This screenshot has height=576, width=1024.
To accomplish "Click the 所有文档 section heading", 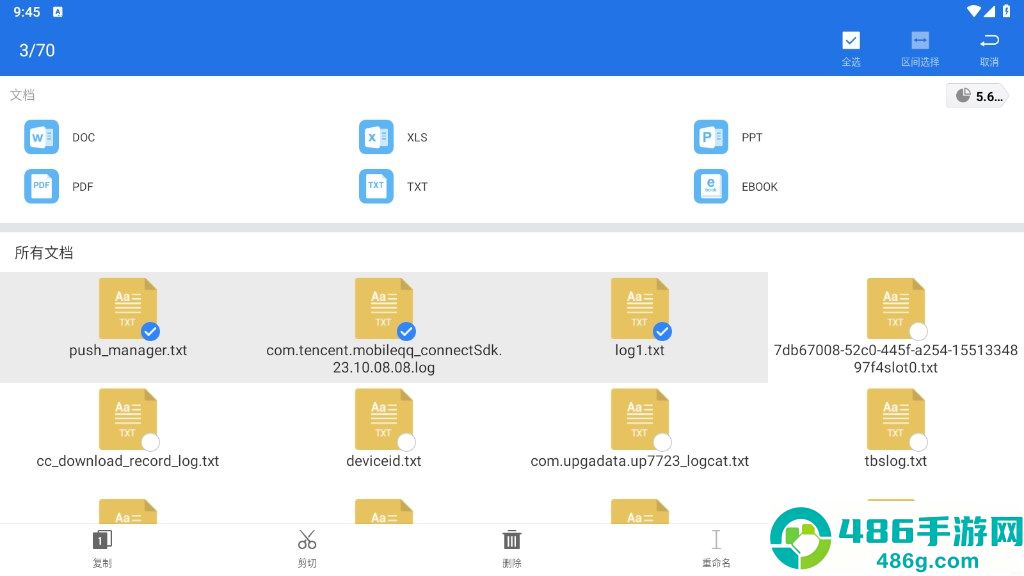I will coord(44,253).
